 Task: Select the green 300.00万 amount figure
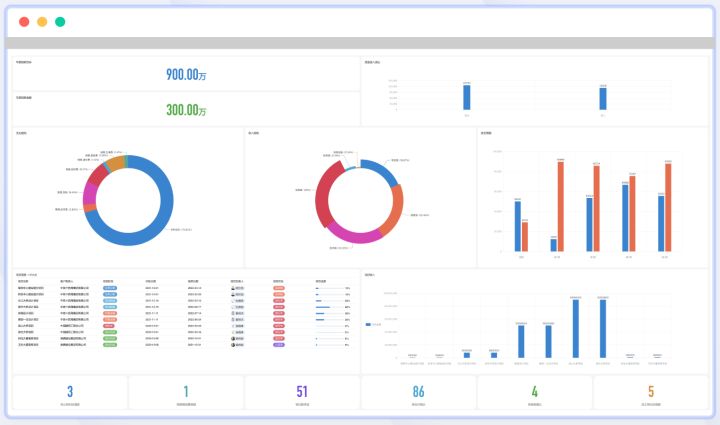(x=187, y=110)
